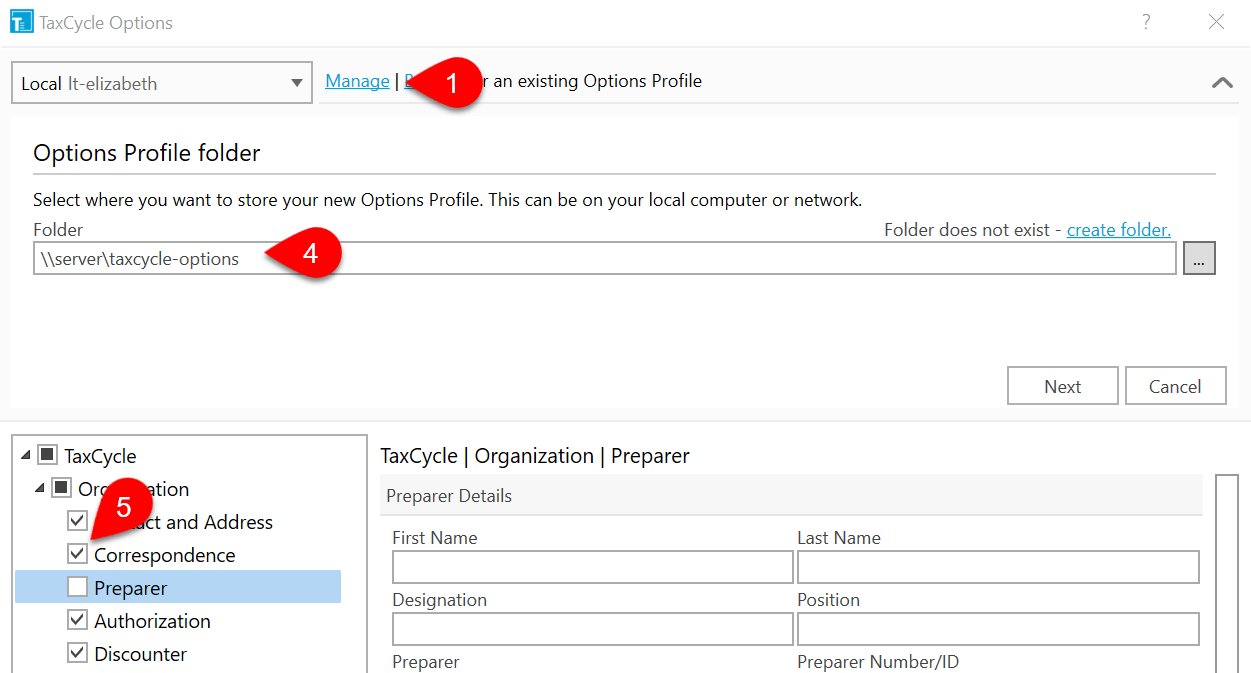Toggle the Contact and Address checkbox
This screenshot has height=673, width=1251.
click(77, 521)
